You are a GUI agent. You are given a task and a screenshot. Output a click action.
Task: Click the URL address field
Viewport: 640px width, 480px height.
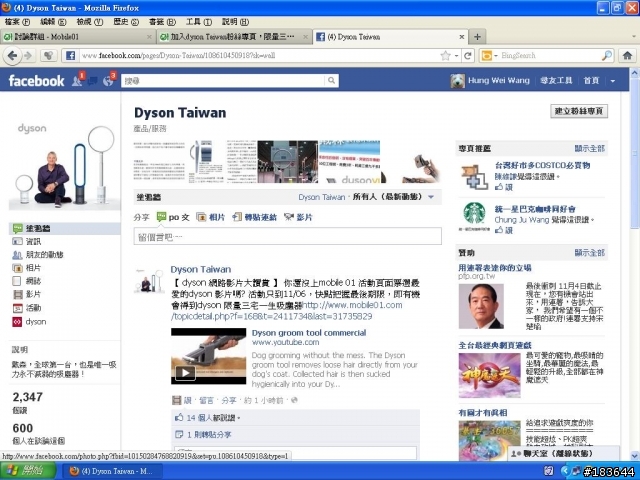click(259, 56)
